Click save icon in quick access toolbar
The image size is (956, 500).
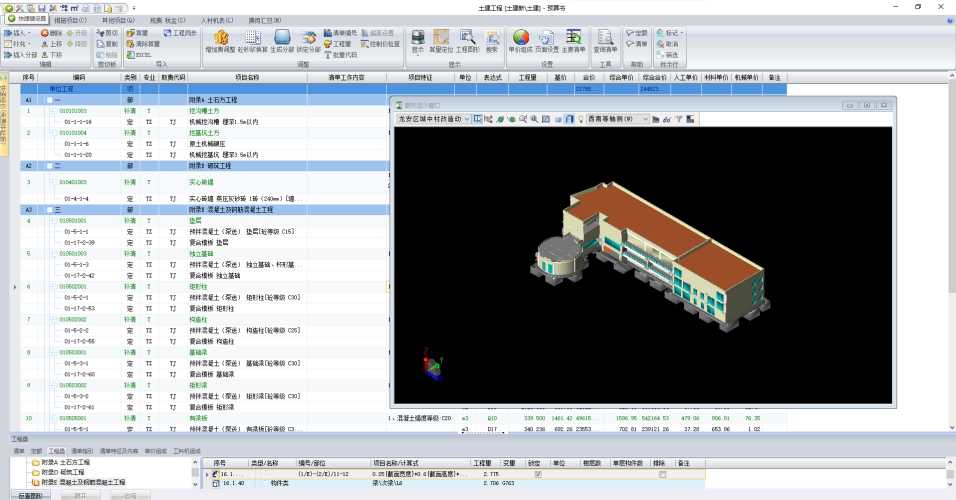pos(41,8)
